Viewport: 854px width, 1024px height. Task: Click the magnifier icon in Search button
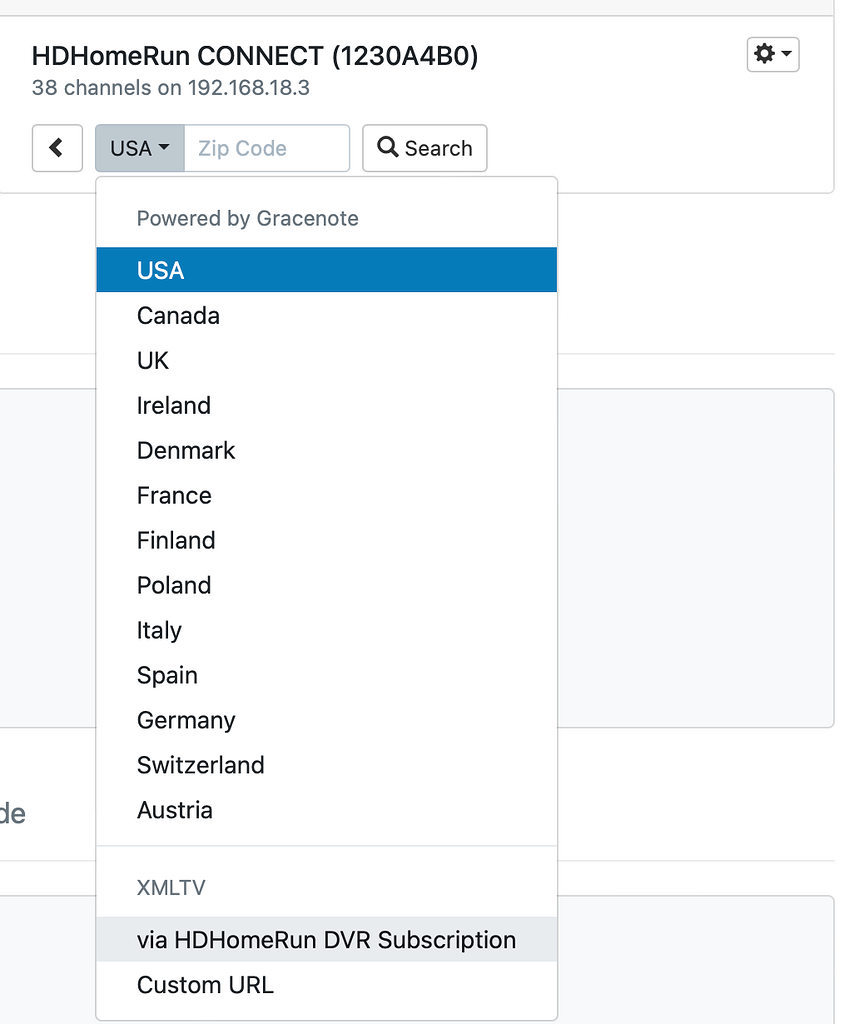coord(388,148)
